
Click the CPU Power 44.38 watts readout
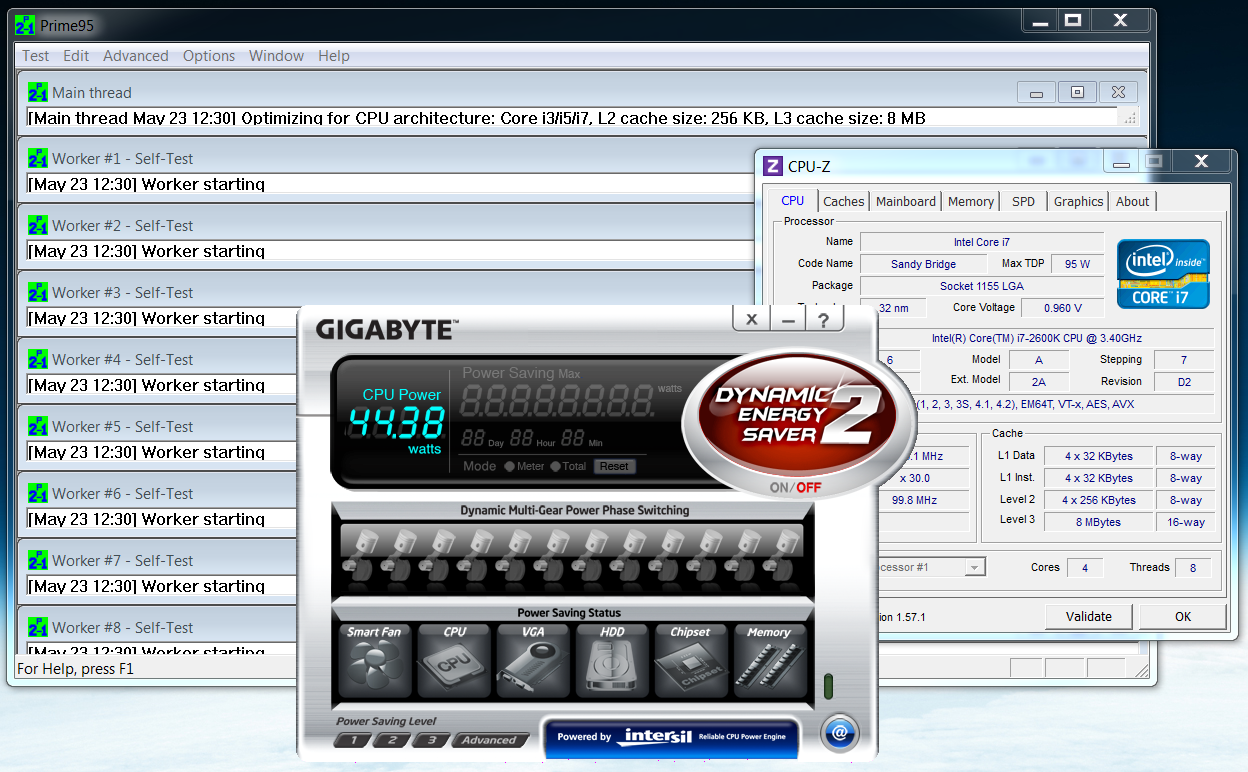(396, 422)
